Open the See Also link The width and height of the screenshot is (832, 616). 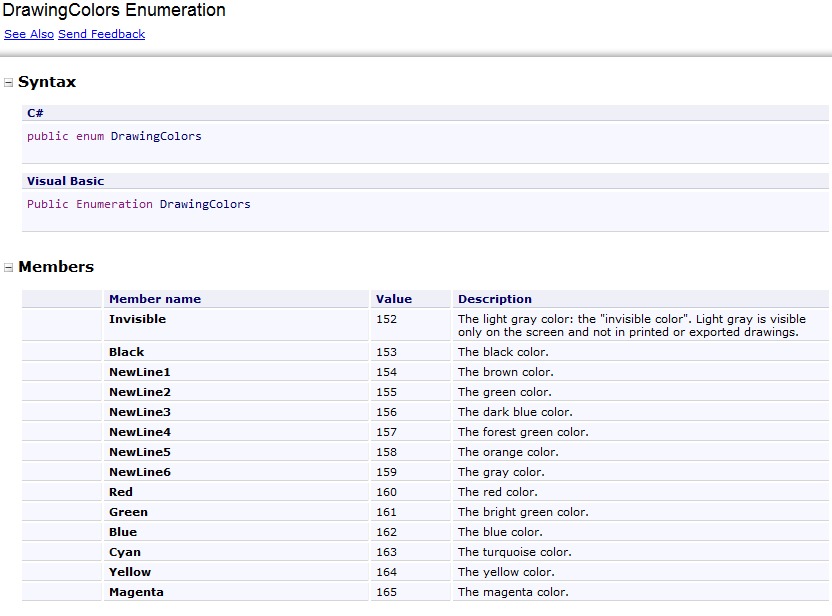click(x=29, y=34)
